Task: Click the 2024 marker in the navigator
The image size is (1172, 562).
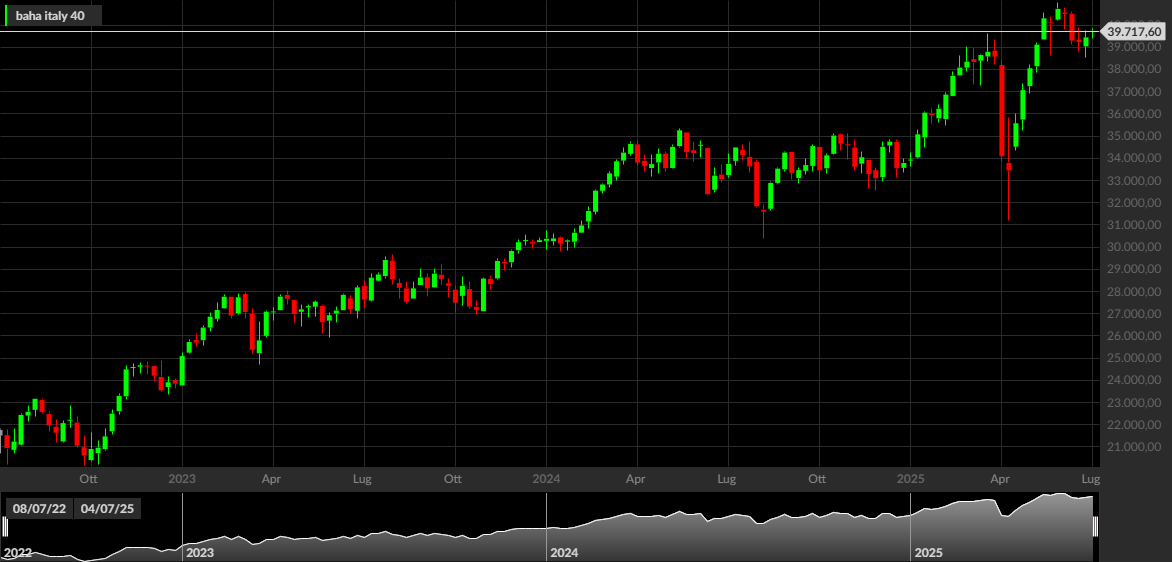Action: [564, 553]
